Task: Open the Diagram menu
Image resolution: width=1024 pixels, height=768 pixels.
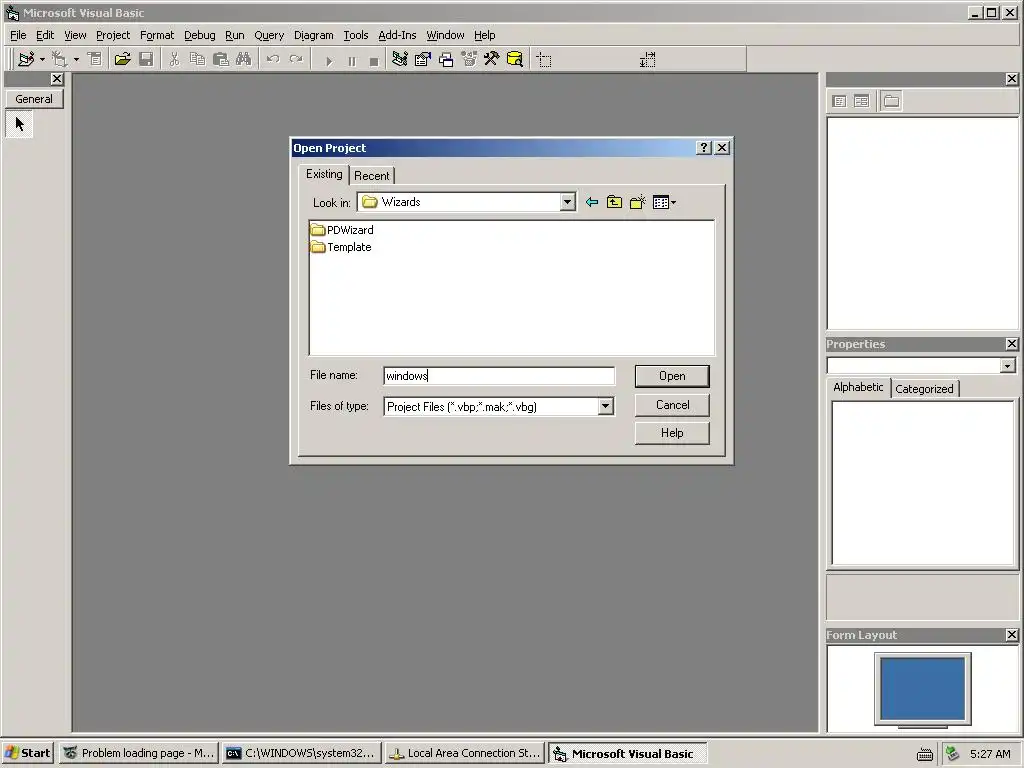Action: pyautogui.click(x=313, y=35)
